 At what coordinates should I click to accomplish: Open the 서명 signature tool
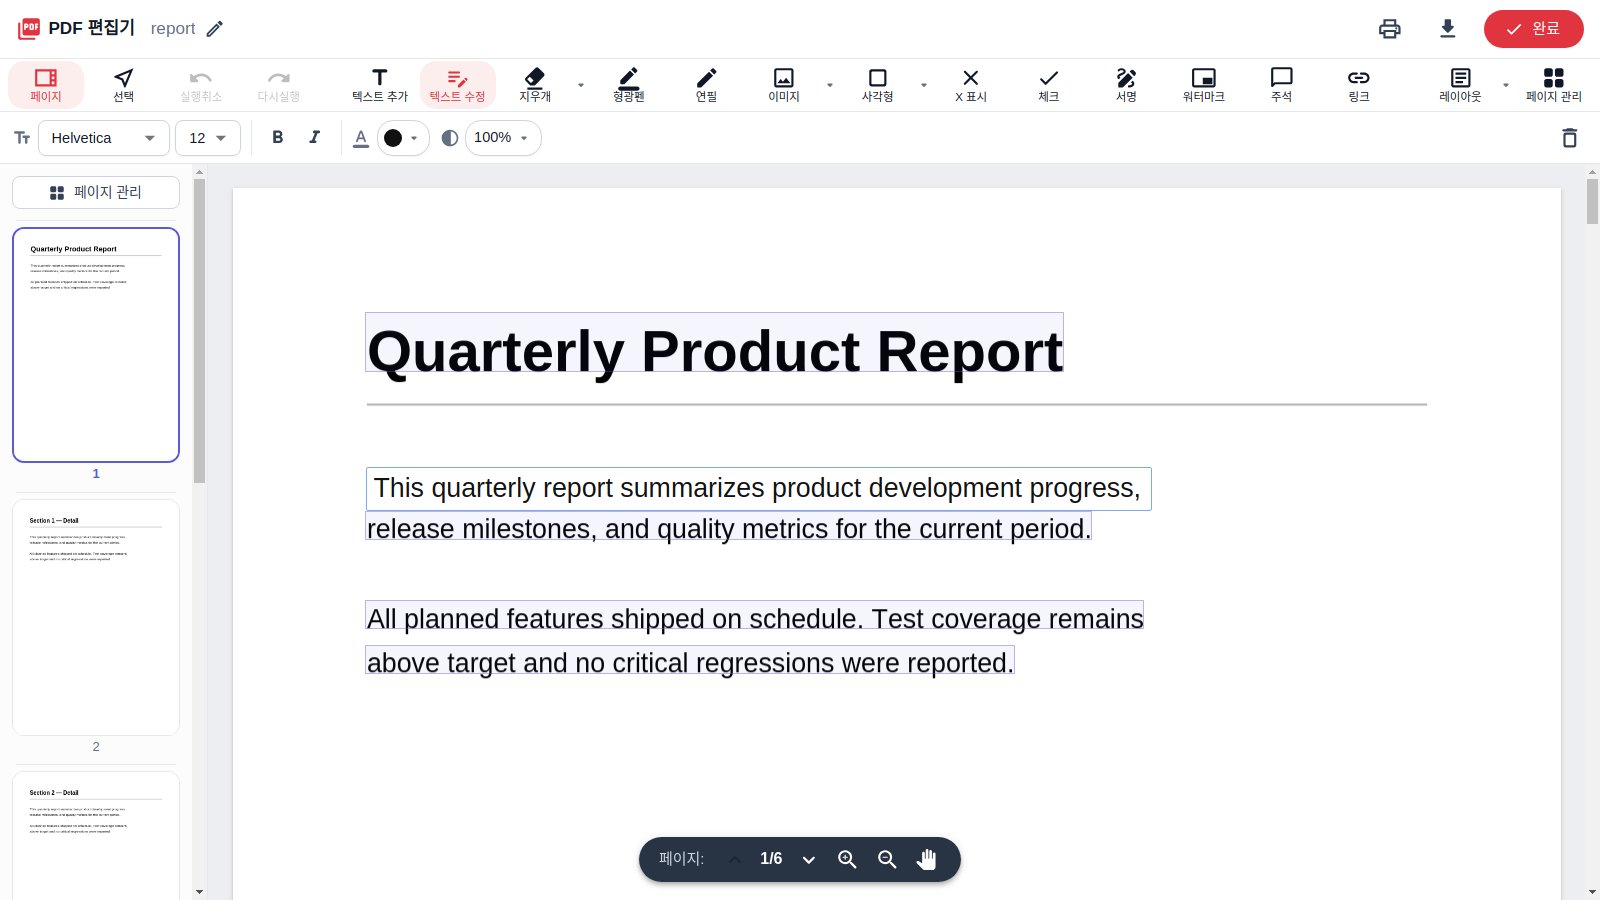tap(1127, 84)
